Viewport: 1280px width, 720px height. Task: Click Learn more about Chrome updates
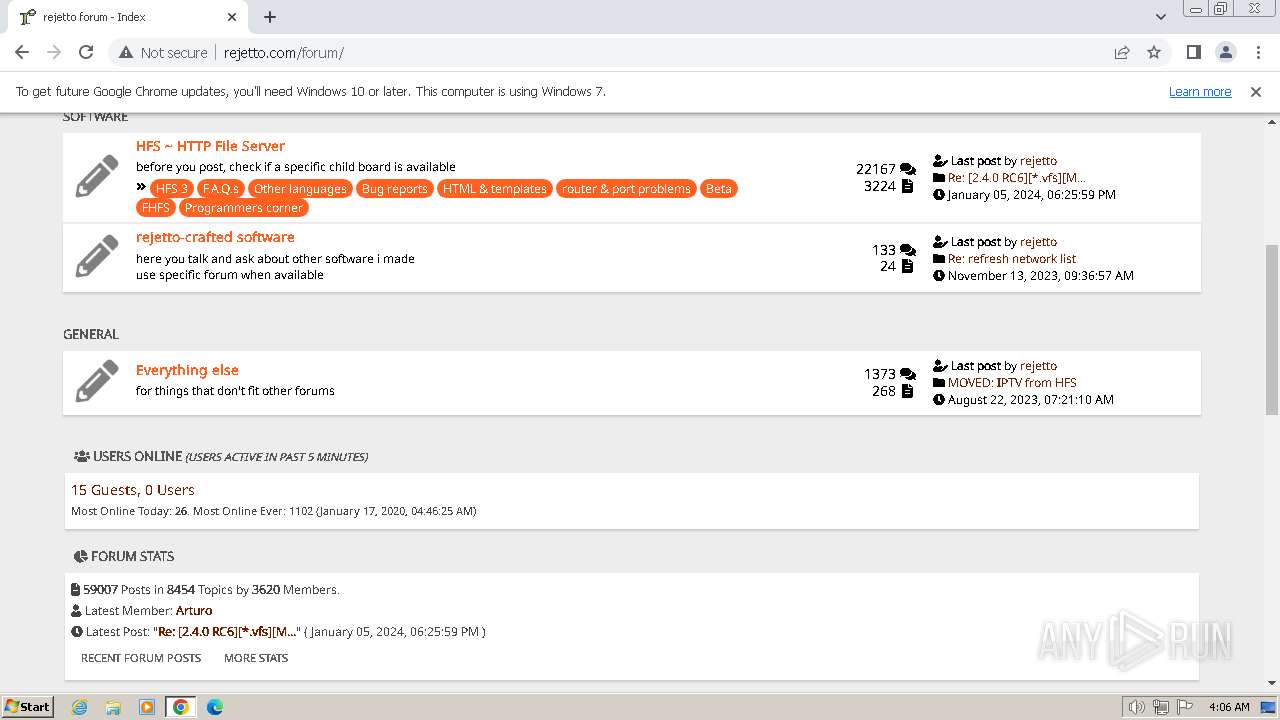click(1200, 91)
